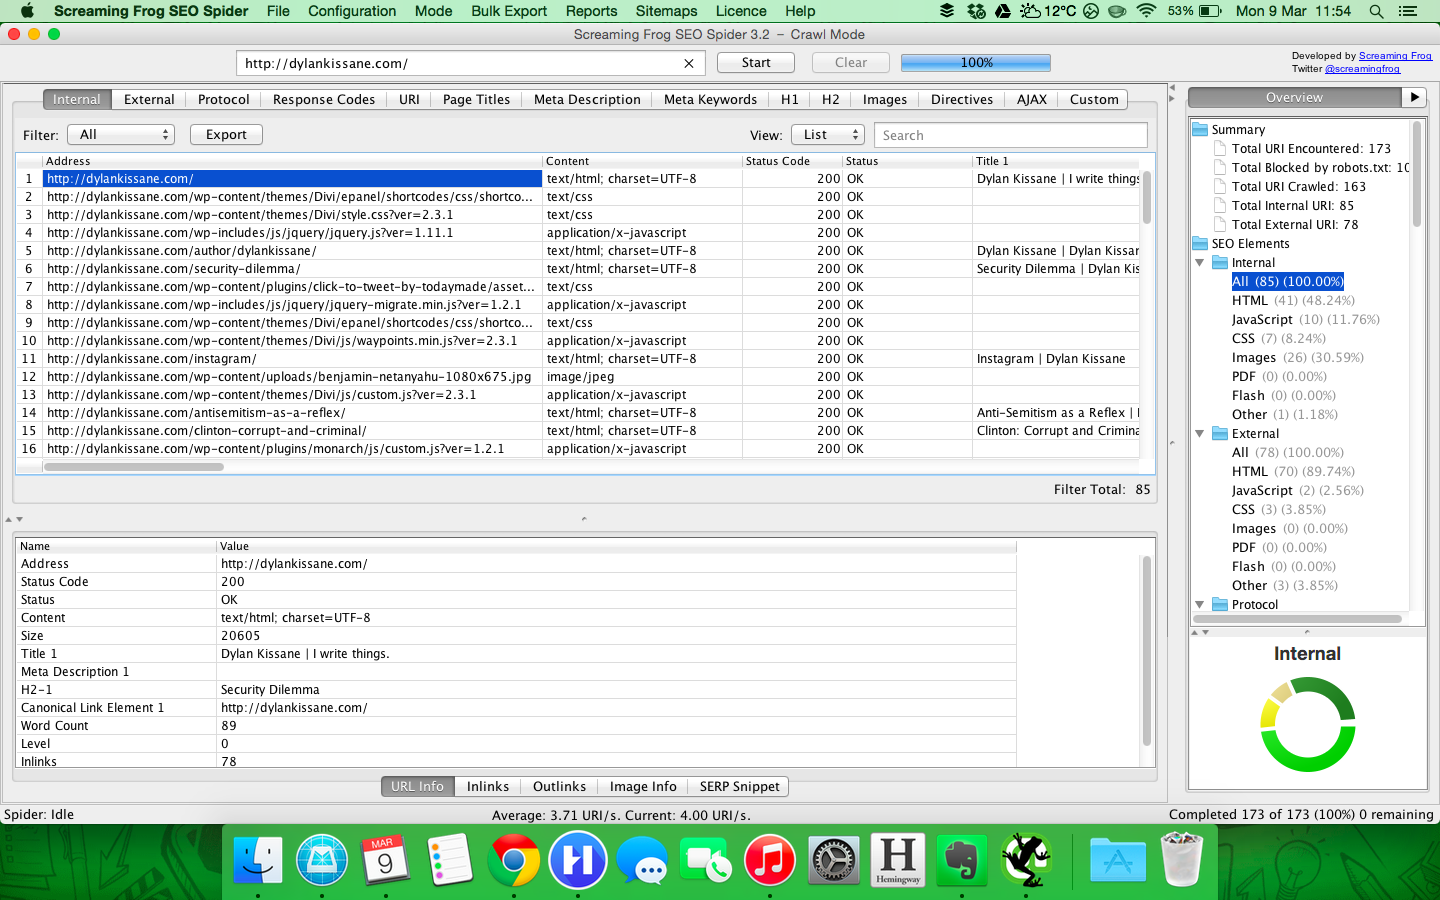This screenshot has height=900, width=1440.
Task: Open Reminders from the dock
Action: click(449, 859)
